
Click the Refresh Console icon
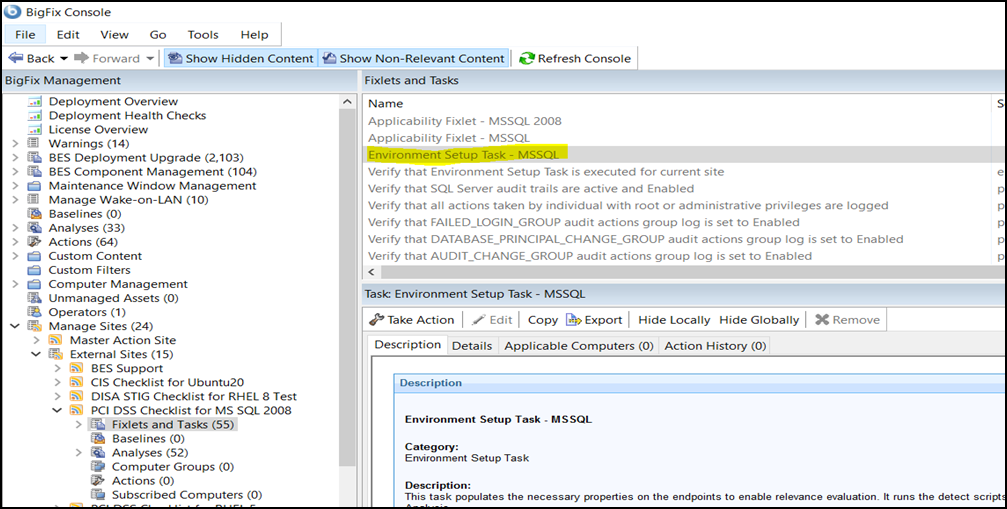coord(527,58)
